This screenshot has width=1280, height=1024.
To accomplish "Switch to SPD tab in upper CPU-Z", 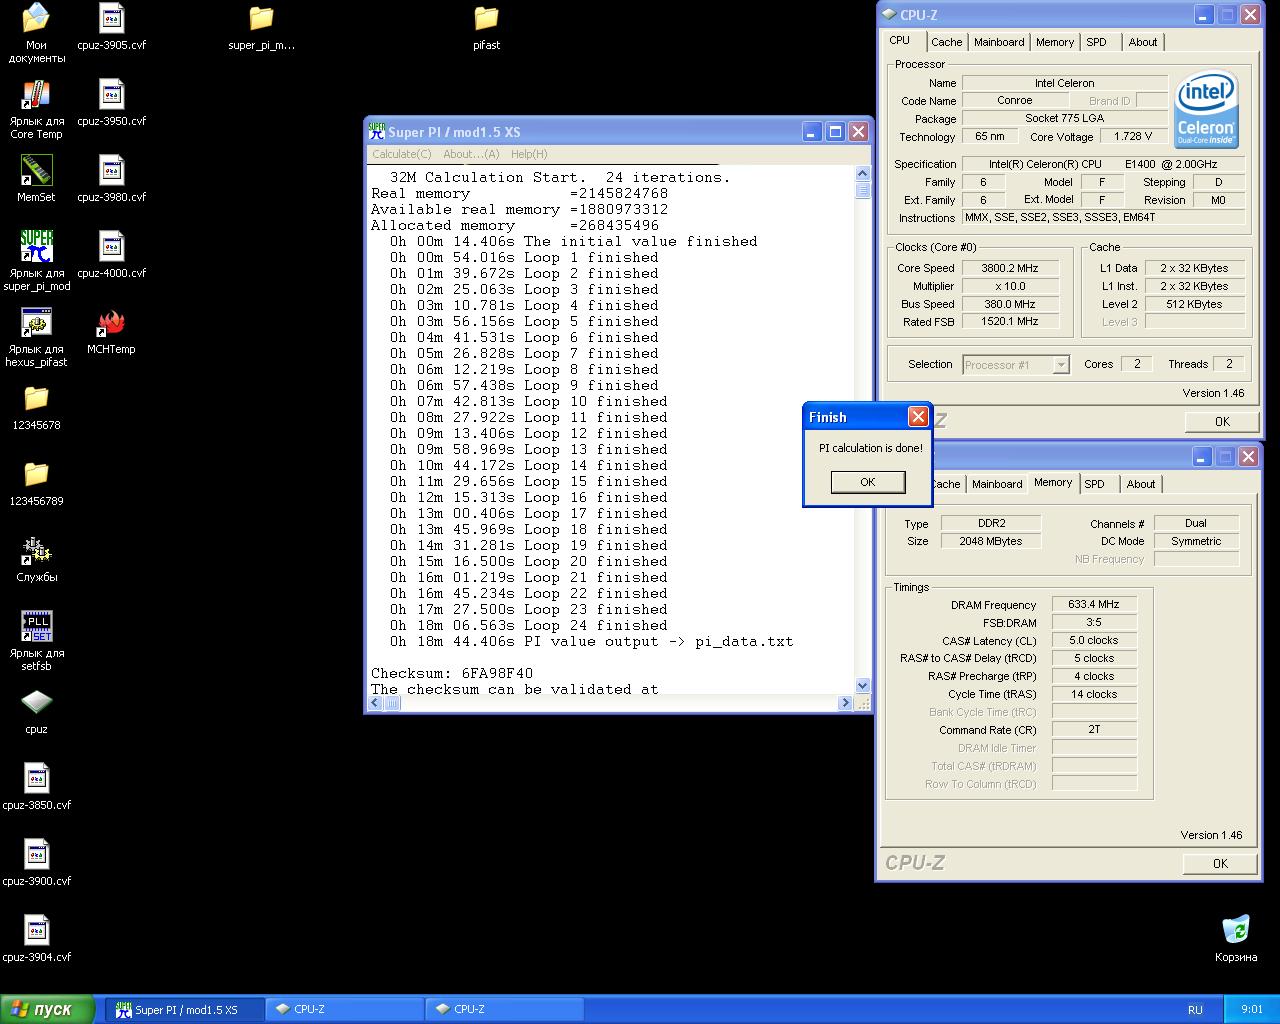I will pos(1097,42).
